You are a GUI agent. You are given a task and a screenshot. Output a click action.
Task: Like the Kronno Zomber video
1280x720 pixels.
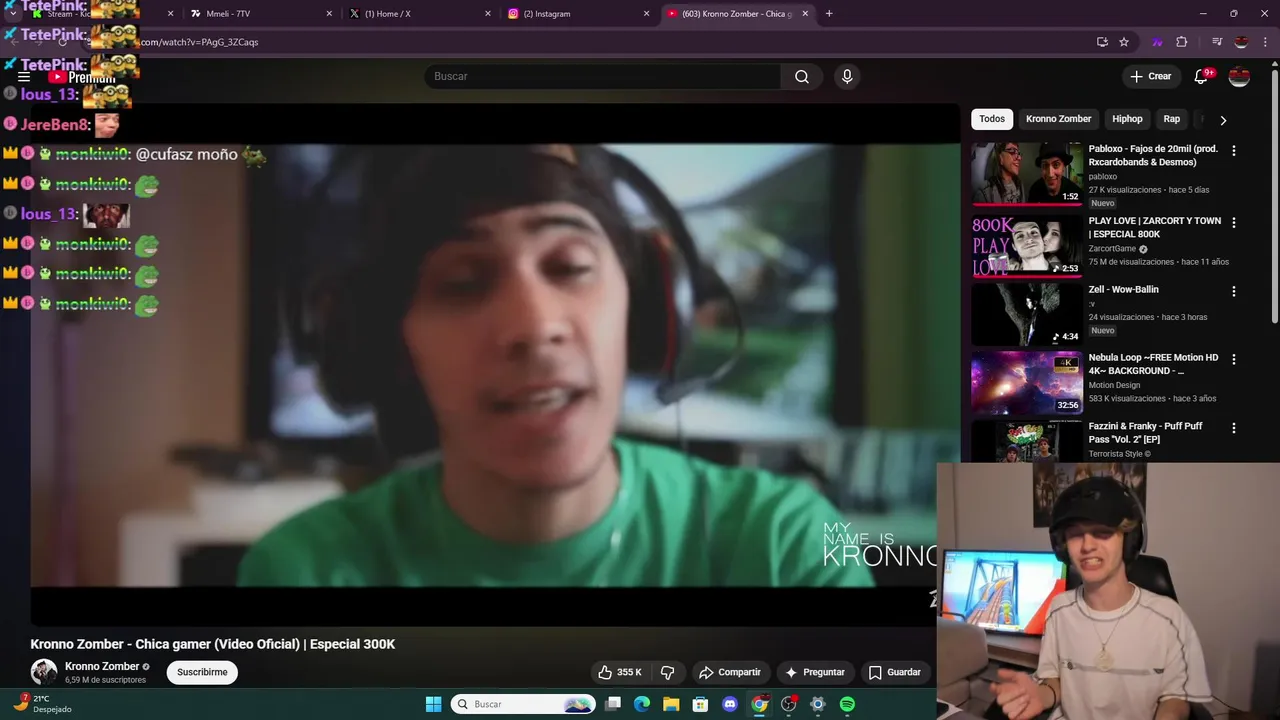pyautogui.click(x=620, y=672)
